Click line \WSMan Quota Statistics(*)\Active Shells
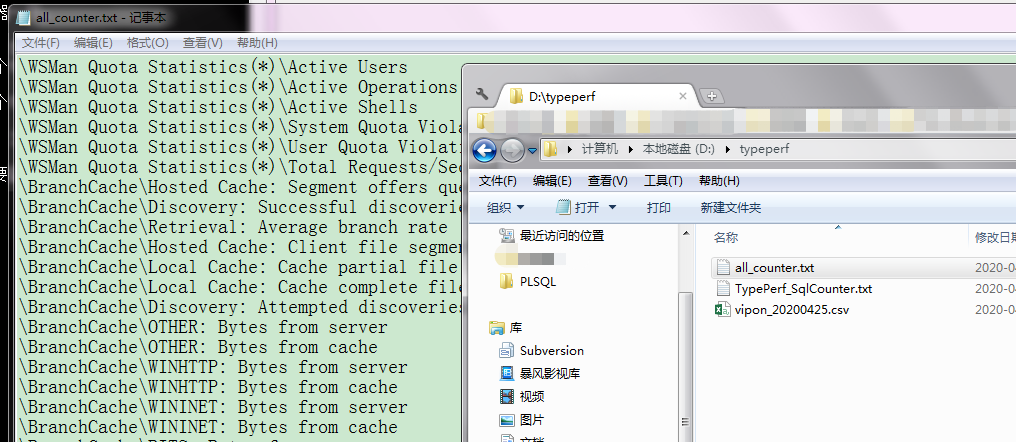 point(218,107)
